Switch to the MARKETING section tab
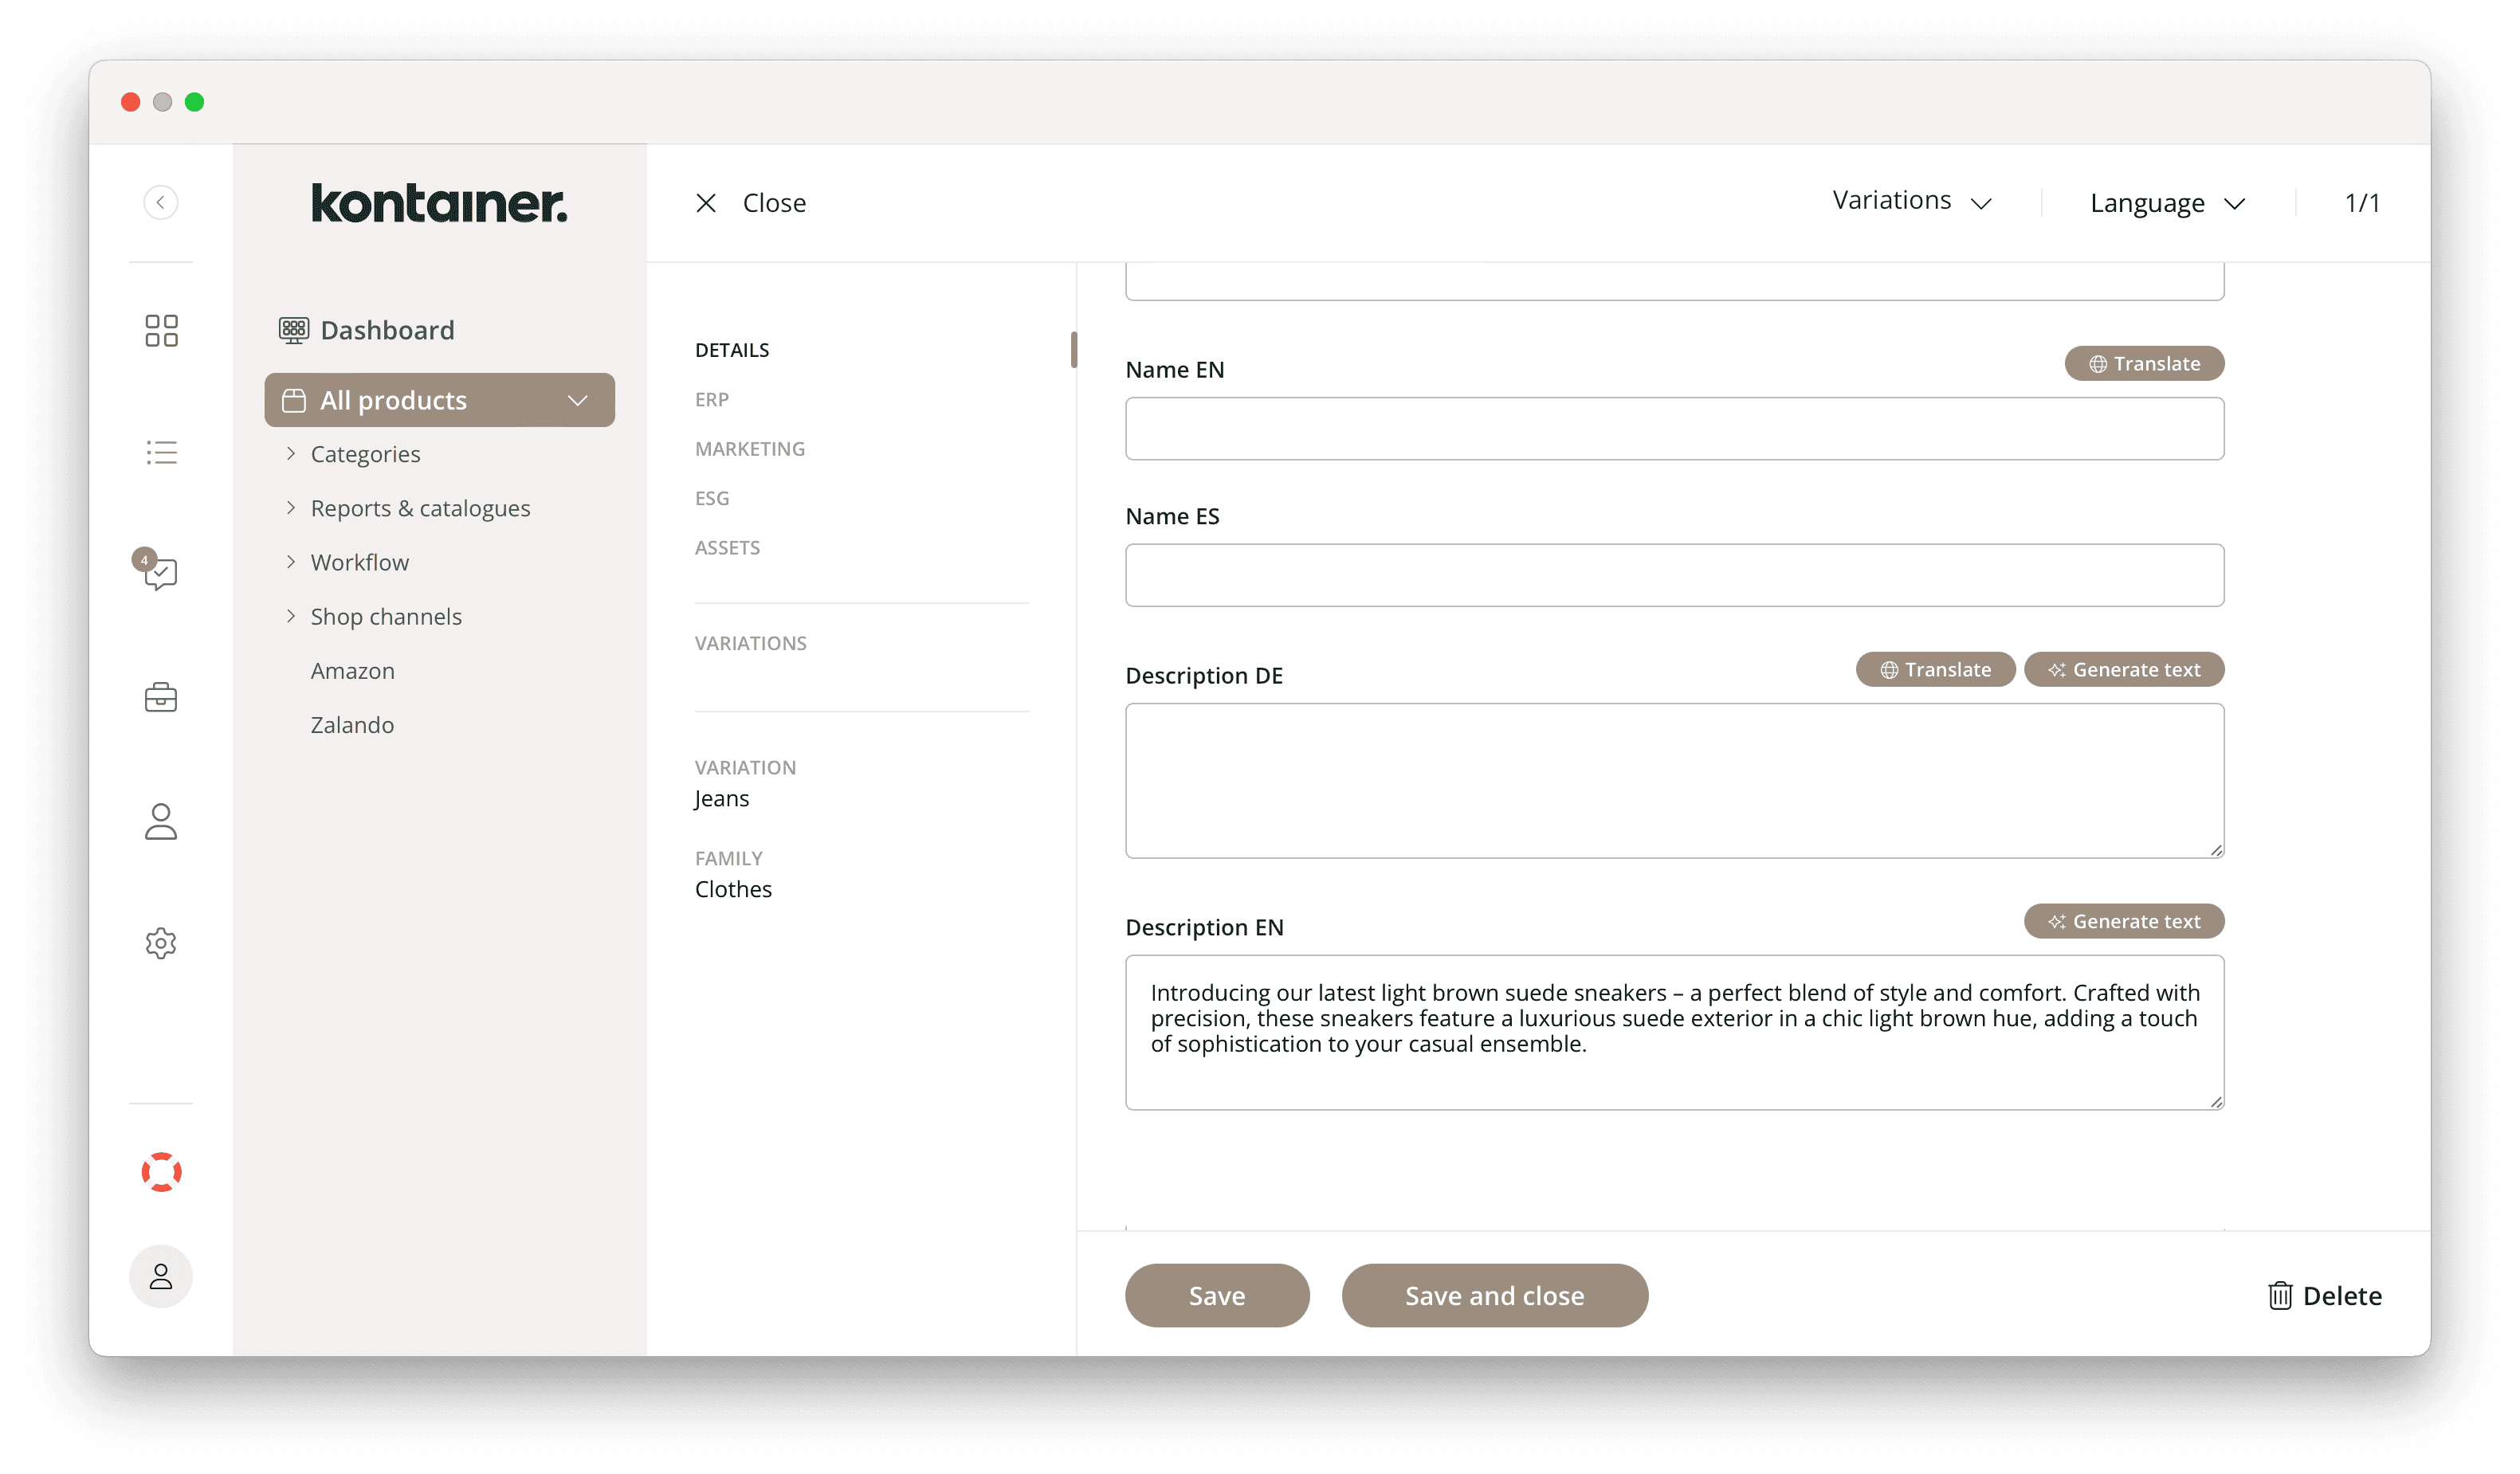2520x1474 pixels. pos(750,448)
